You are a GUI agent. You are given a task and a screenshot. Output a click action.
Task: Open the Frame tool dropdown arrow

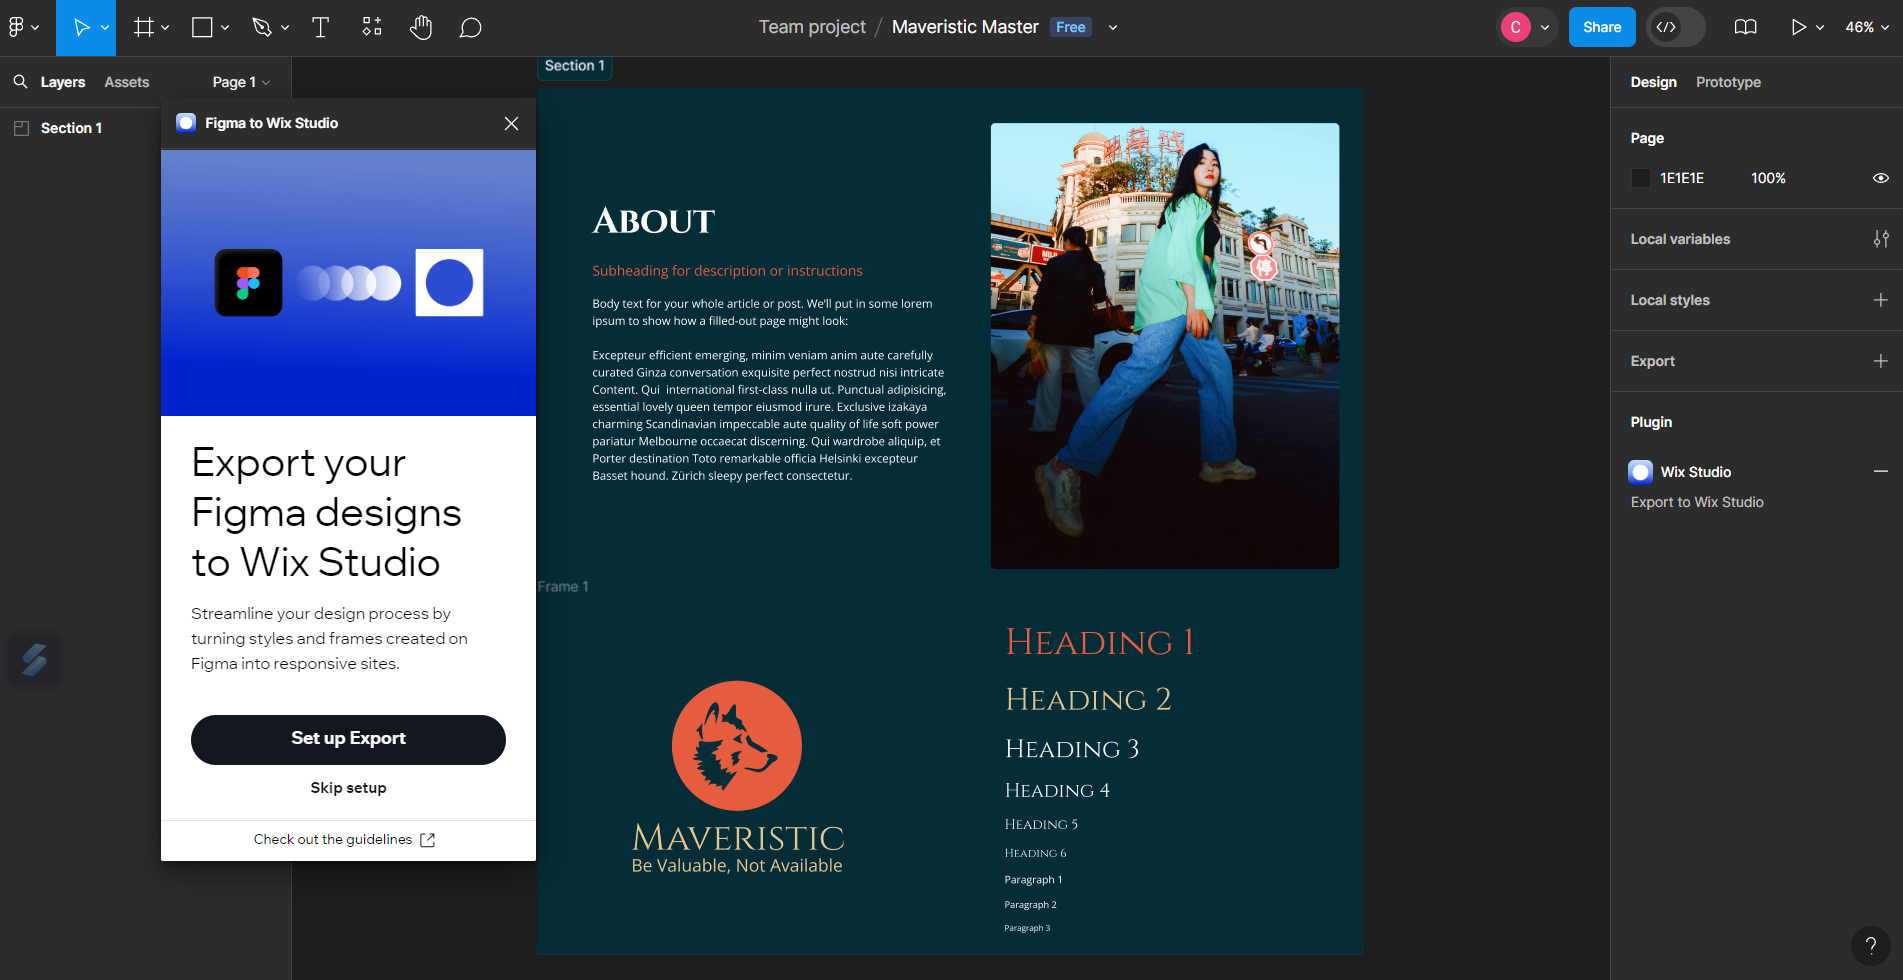(165, 28)
